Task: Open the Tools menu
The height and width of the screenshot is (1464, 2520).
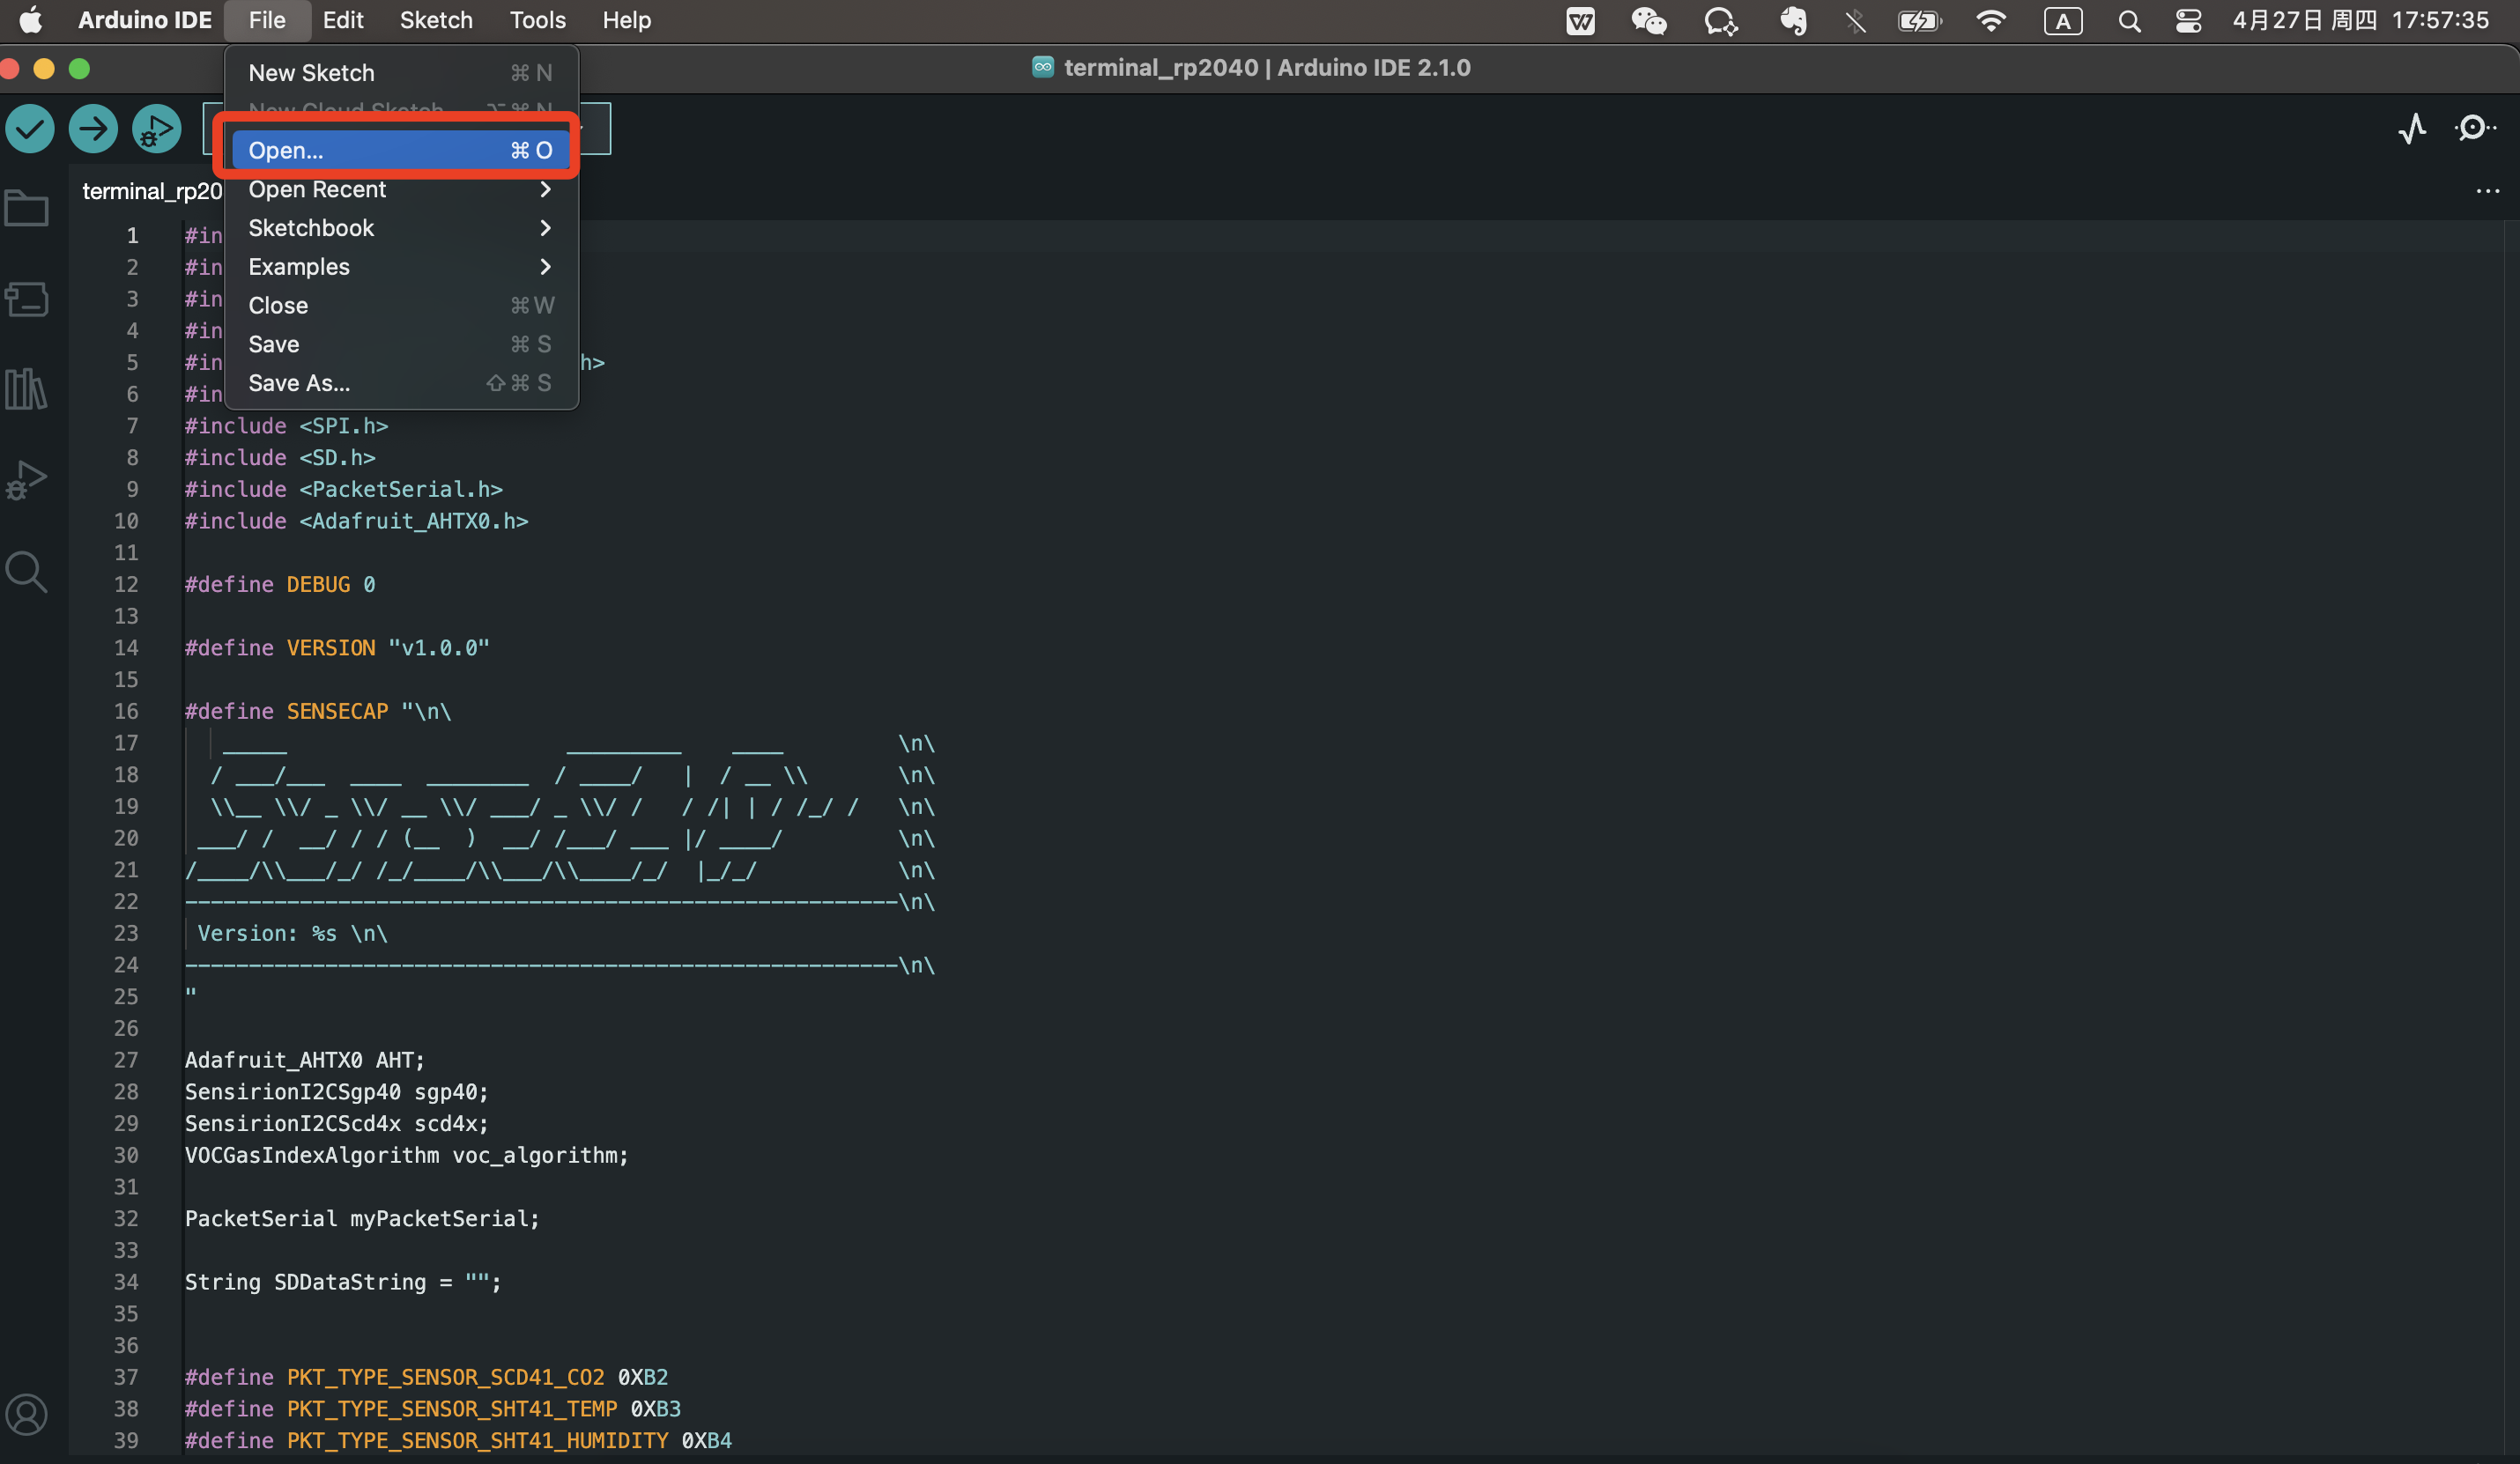Action: tap(537, 20)
